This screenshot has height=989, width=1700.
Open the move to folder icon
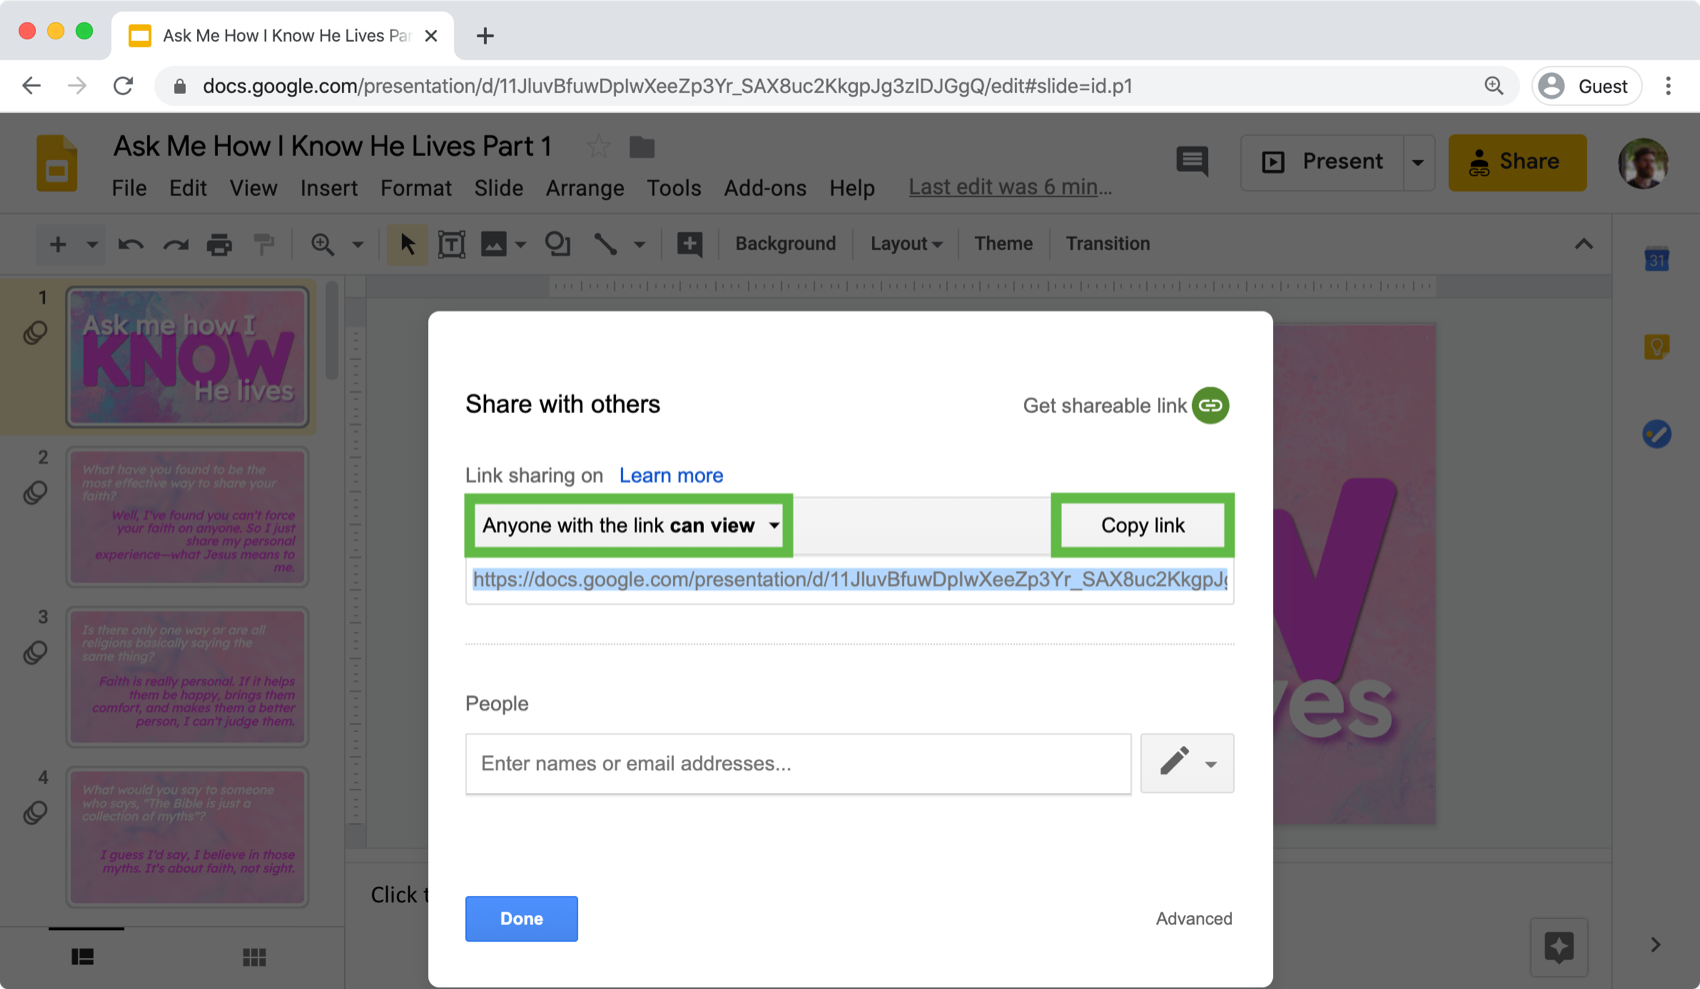click(x=642, y=147)
